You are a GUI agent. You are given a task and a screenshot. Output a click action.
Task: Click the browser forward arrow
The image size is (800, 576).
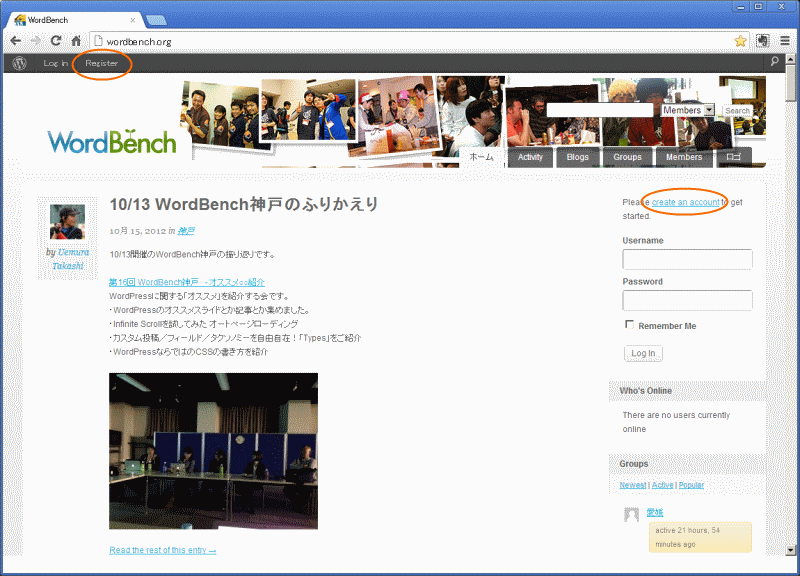[36, 41]
